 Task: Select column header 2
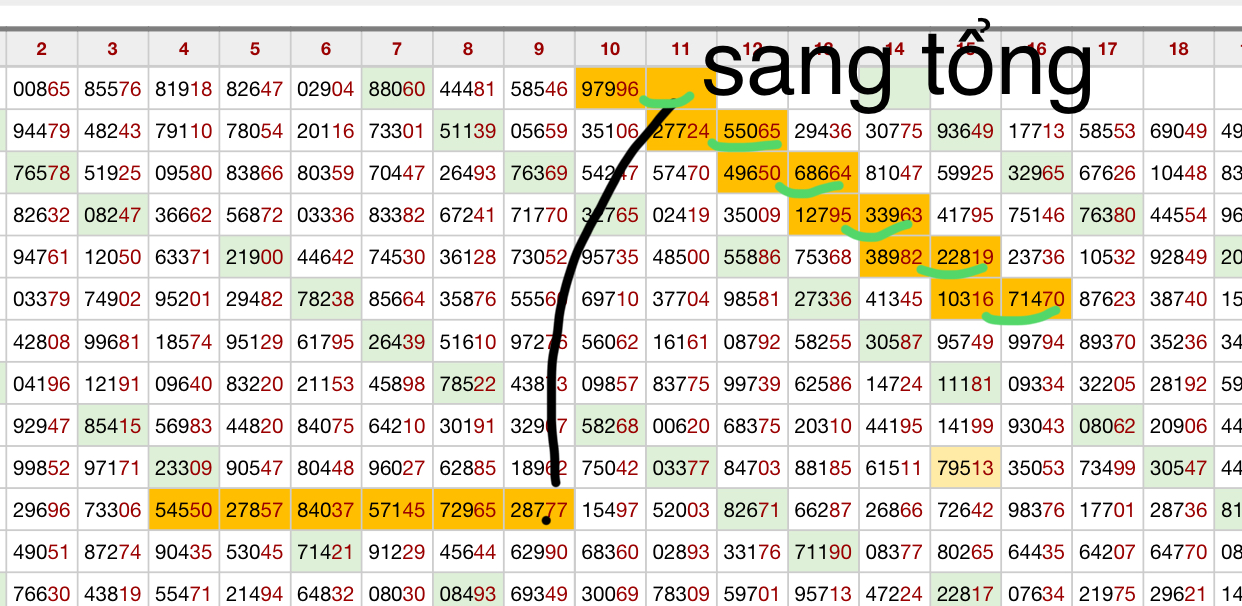[x=41, y=49]
